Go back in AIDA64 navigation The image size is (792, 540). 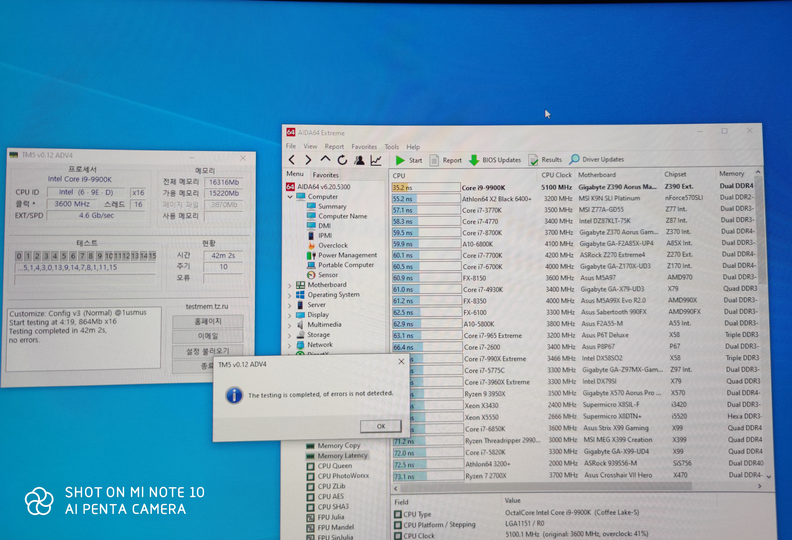tap(292, 160)
